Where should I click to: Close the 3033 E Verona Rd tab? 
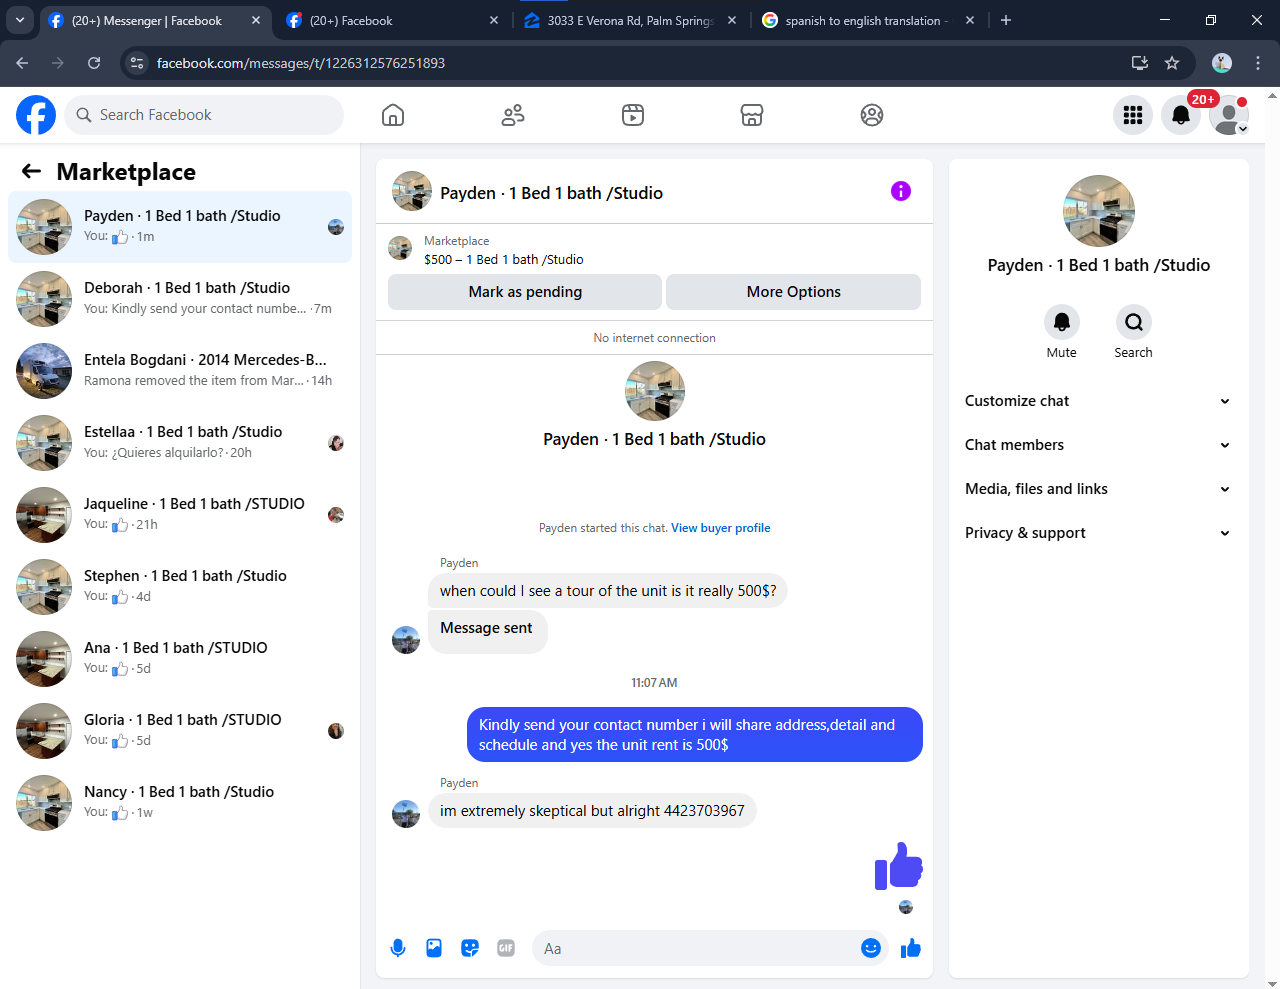pos(732,20)
